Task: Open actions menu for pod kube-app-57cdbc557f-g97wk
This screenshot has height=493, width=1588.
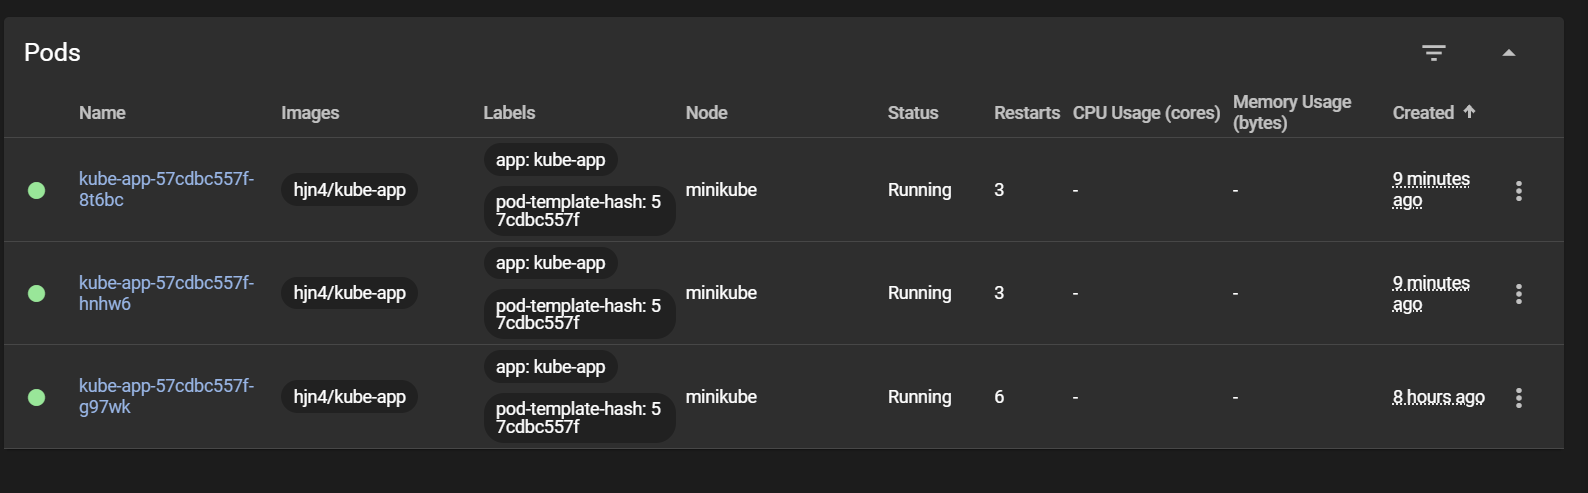Action: coord(1518,398)
